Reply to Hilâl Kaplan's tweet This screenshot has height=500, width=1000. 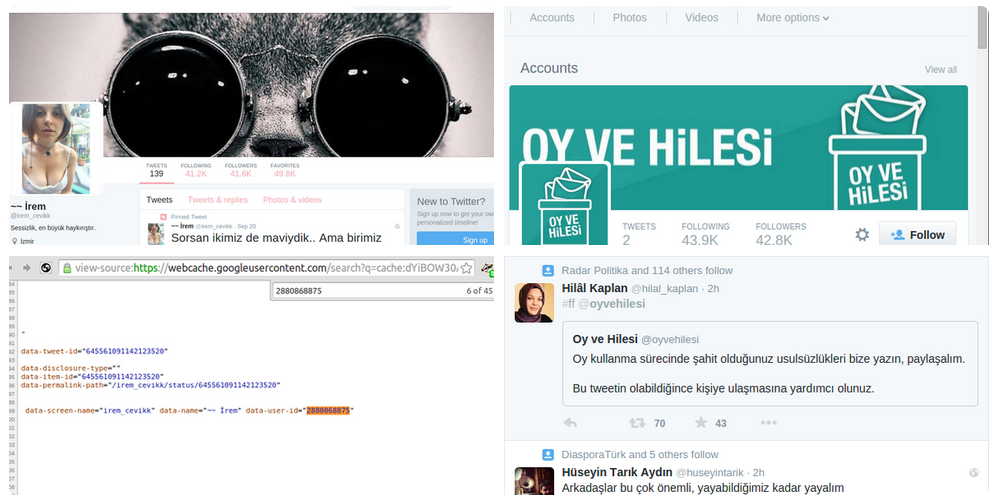571,423
